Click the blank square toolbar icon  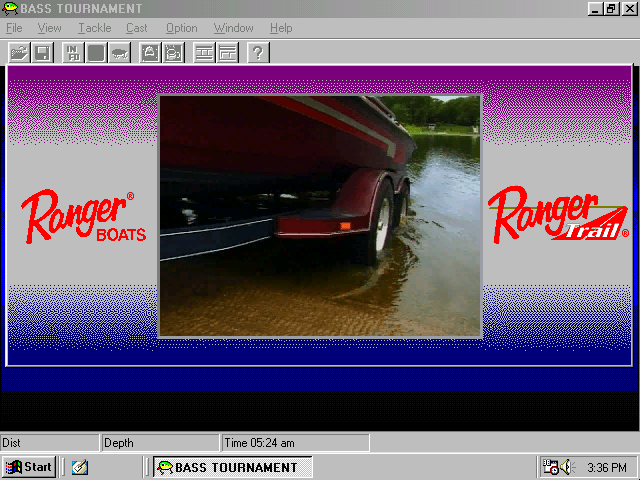click(96, 53)
